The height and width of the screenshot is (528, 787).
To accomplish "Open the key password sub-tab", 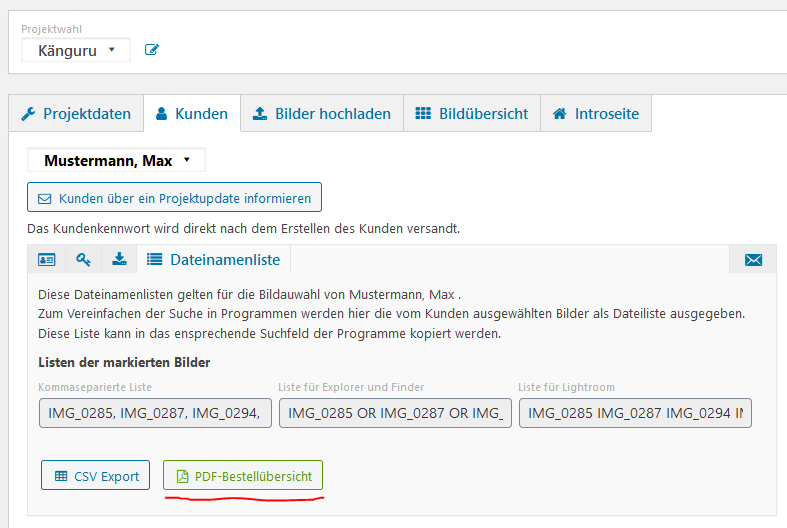I will click(x=83, y=260).
